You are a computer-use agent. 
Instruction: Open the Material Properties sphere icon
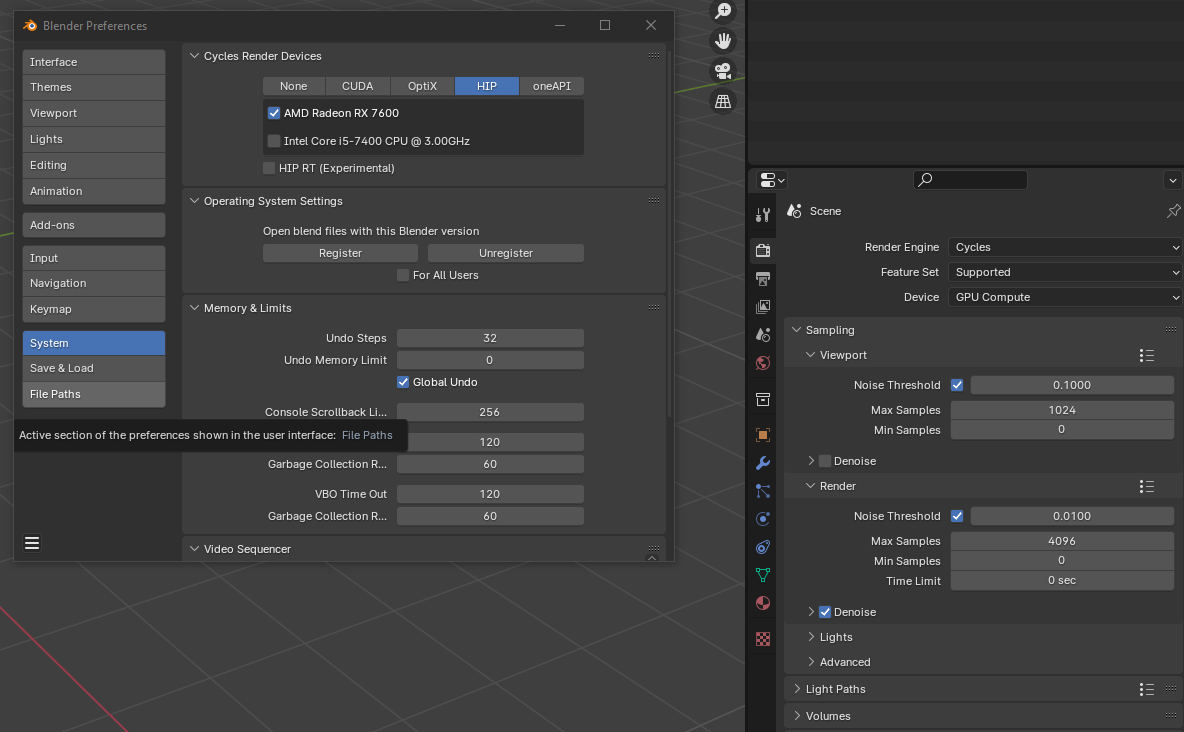coord(762,603)
